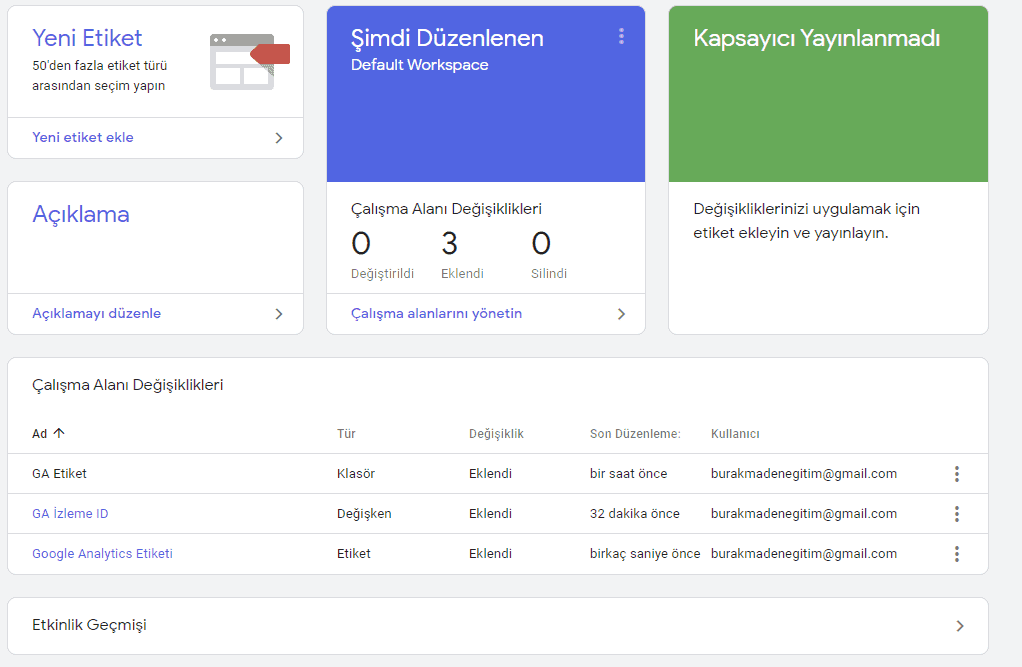Viewport: 1022px width, 667px height.
Task: Open the Google Analytics Etiketi tag
Action: tap(102, 554)
